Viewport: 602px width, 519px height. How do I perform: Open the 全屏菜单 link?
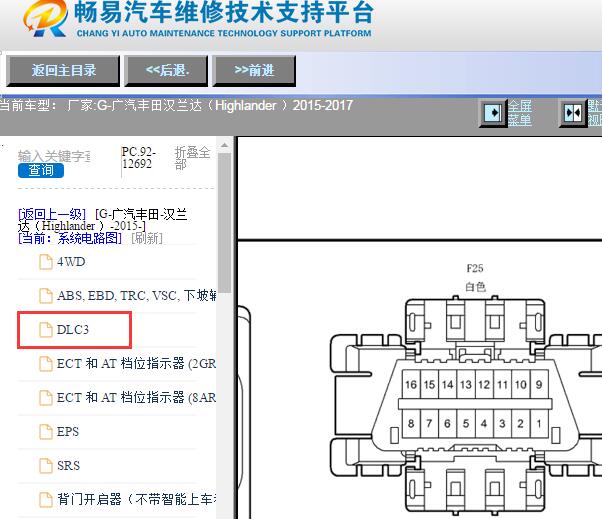520,113
